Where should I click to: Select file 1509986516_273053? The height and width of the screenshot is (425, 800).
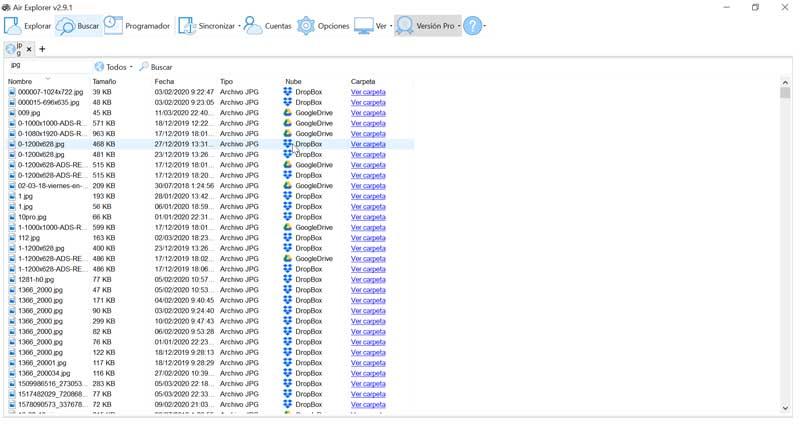[53, 384]
